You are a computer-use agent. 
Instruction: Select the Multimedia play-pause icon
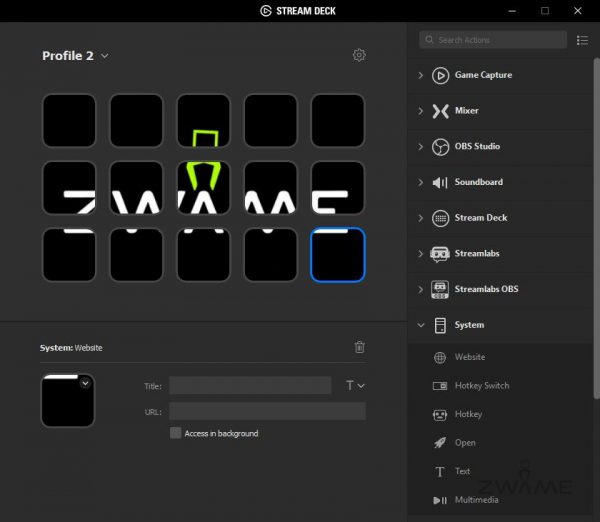point(440,500)
